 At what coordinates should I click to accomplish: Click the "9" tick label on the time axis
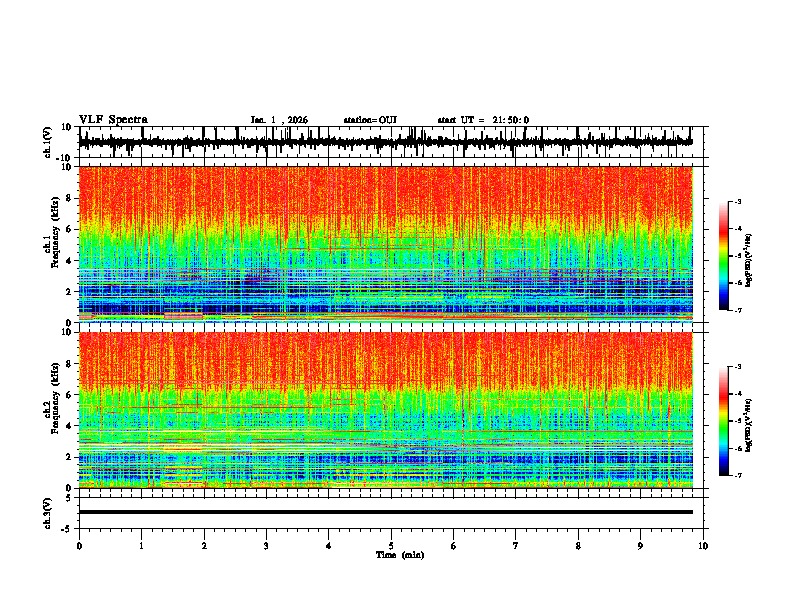point(640,546)
